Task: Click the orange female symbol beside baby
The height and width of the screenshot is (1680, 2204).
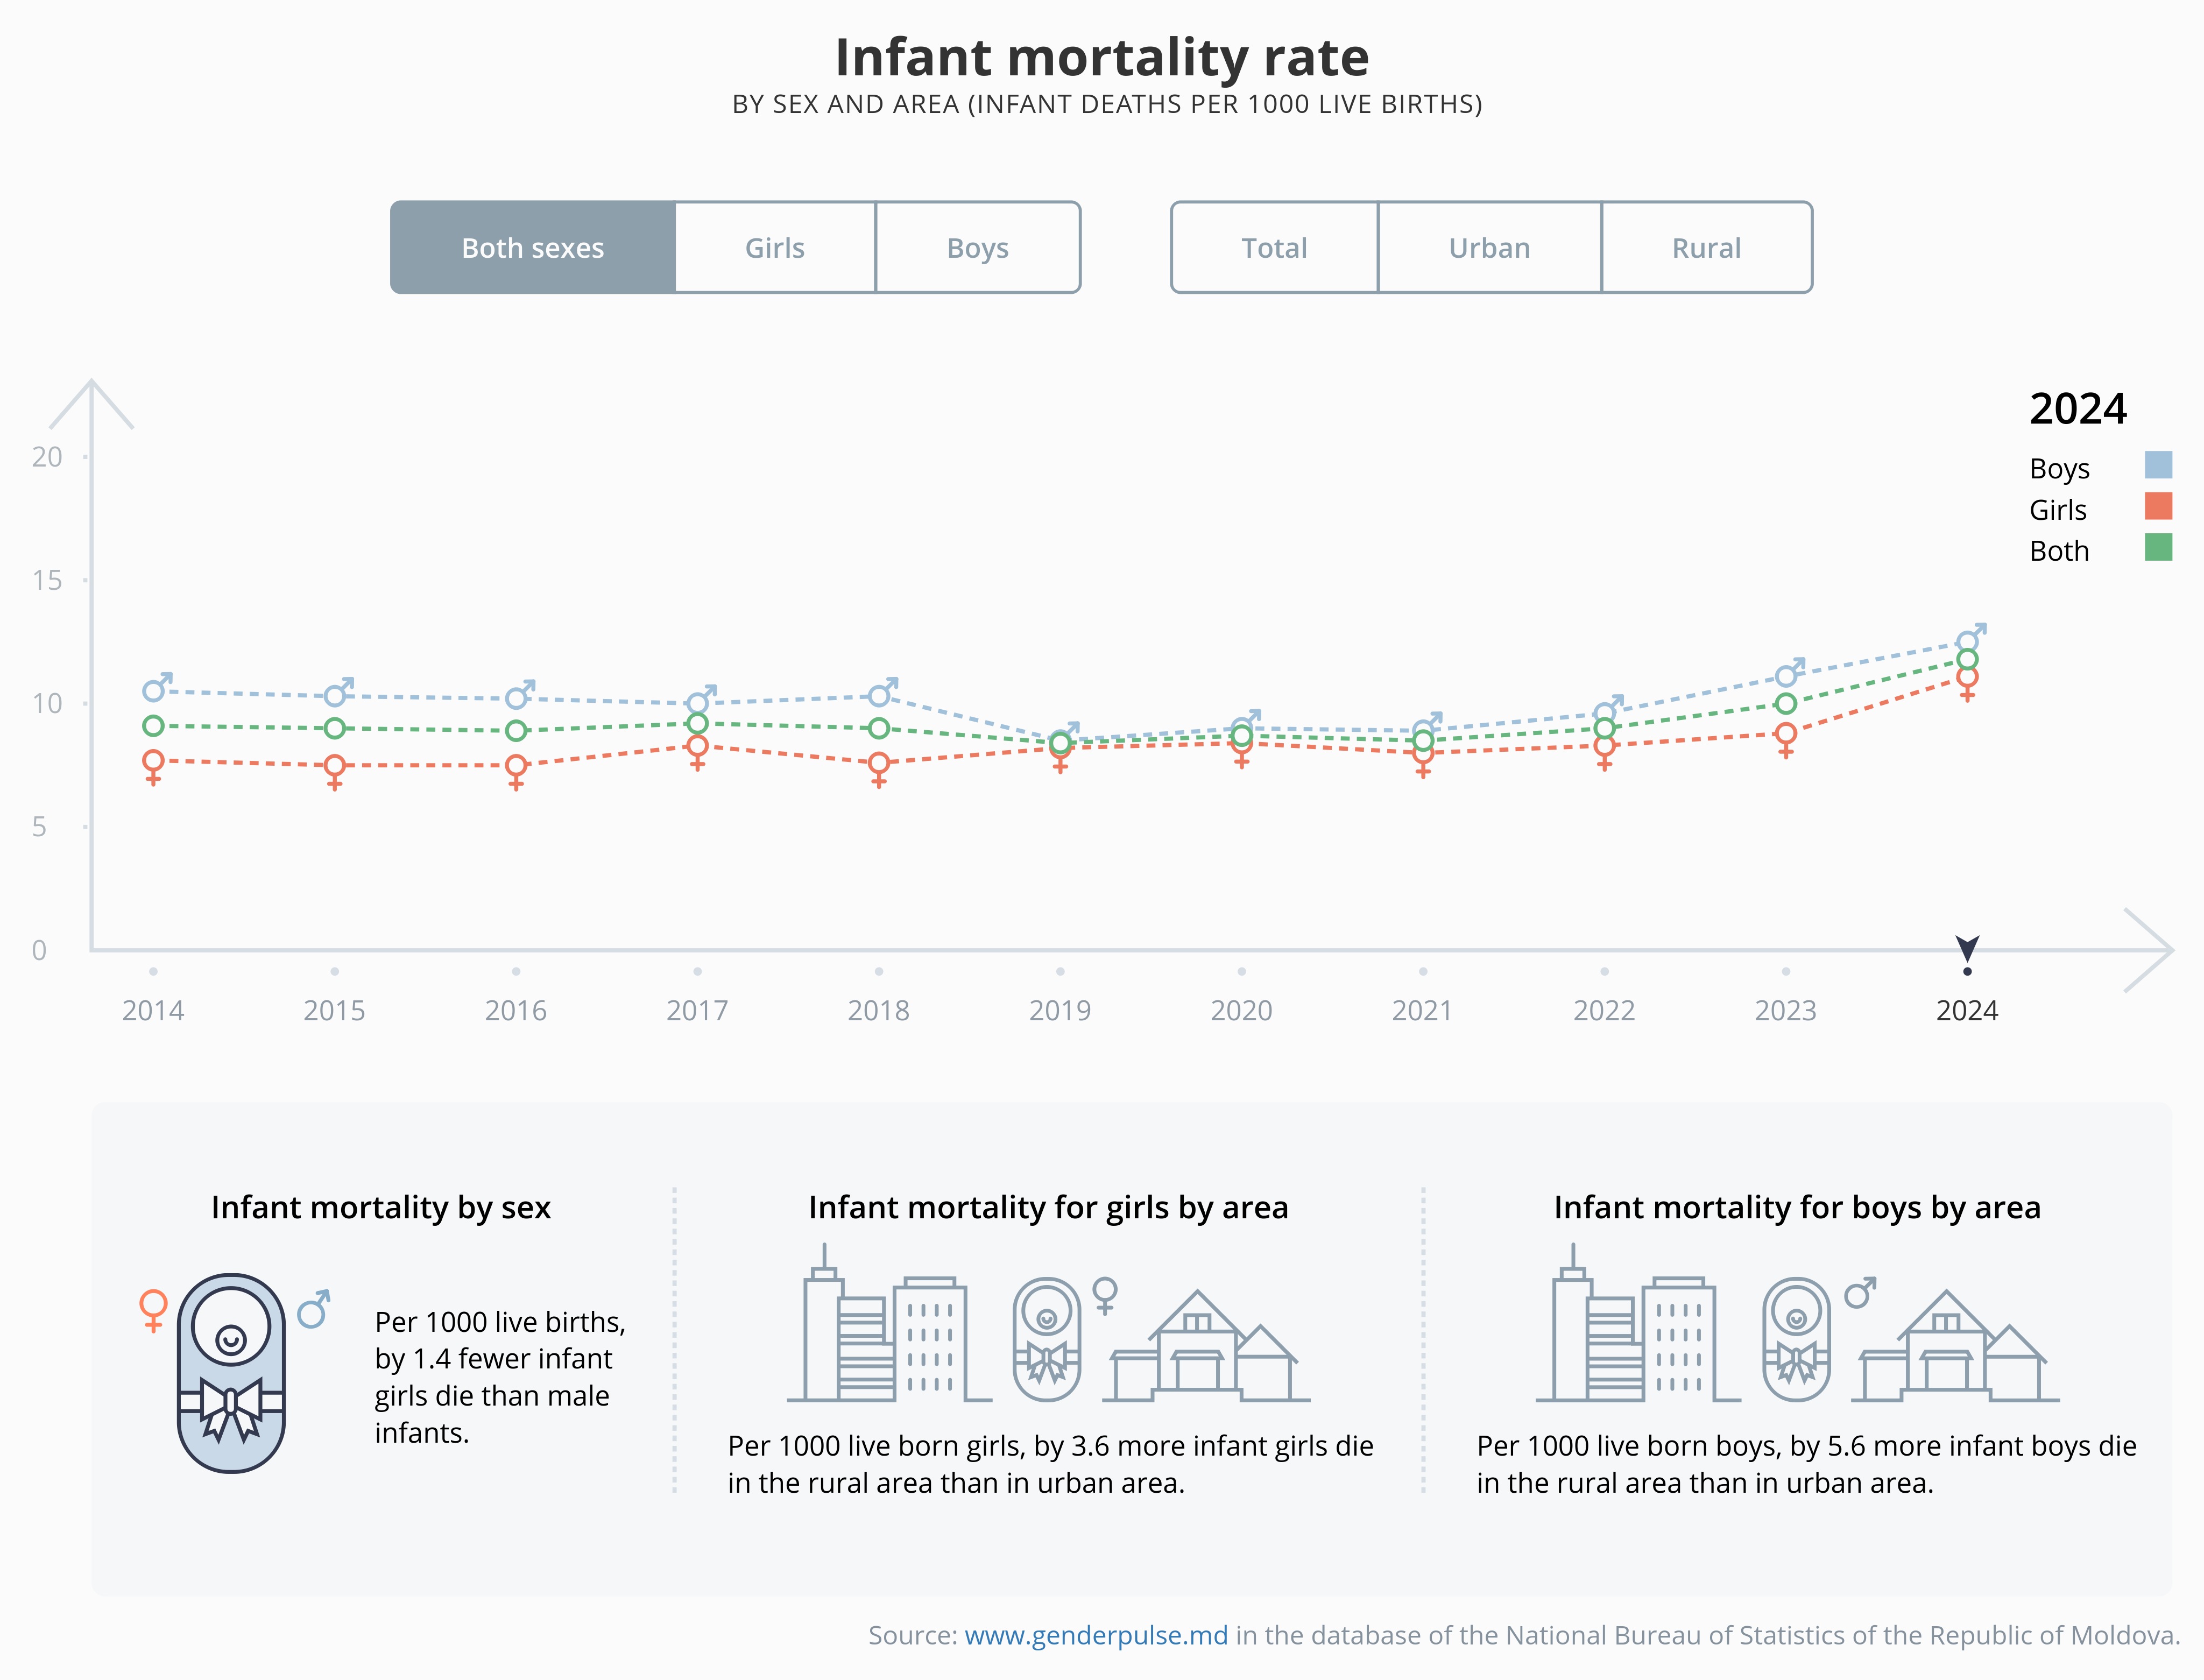Action: point(153,1309)
